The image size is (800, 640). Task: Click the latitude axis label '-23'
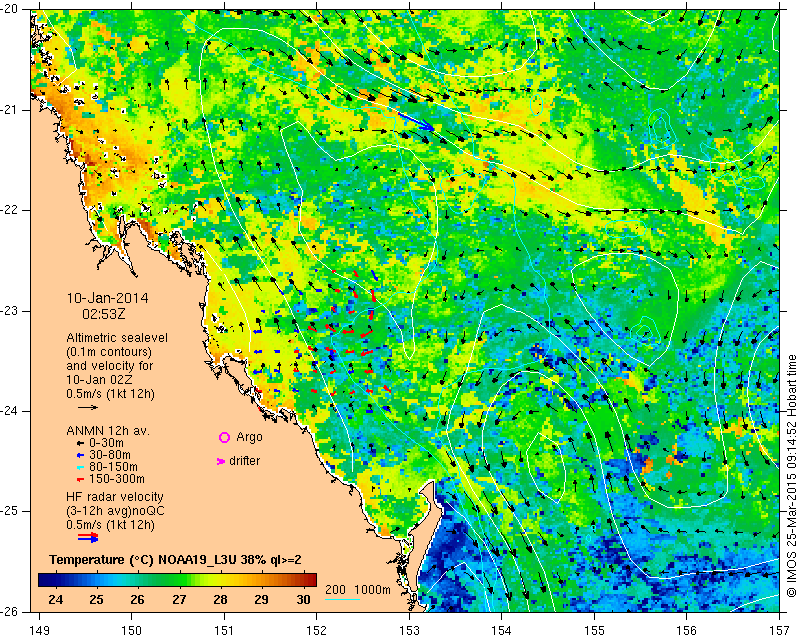pyautogui.click(x=10, y=311)
